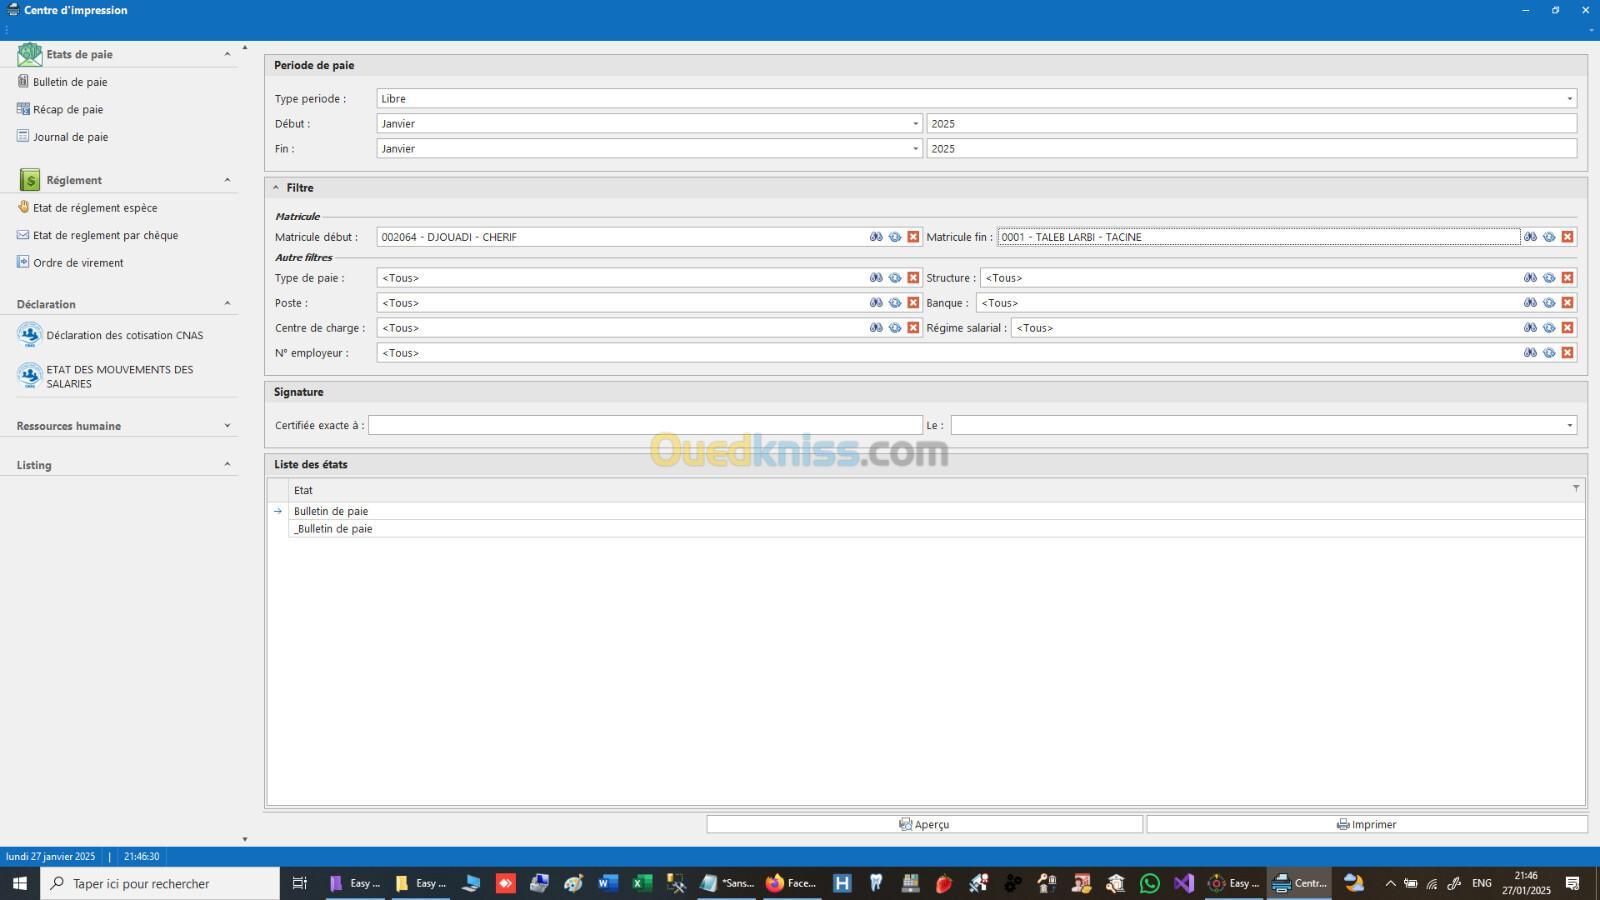The image size is (1600, 900).
Task: Click the filter icon in Etat column header
Action: (x=1576, y=489)
